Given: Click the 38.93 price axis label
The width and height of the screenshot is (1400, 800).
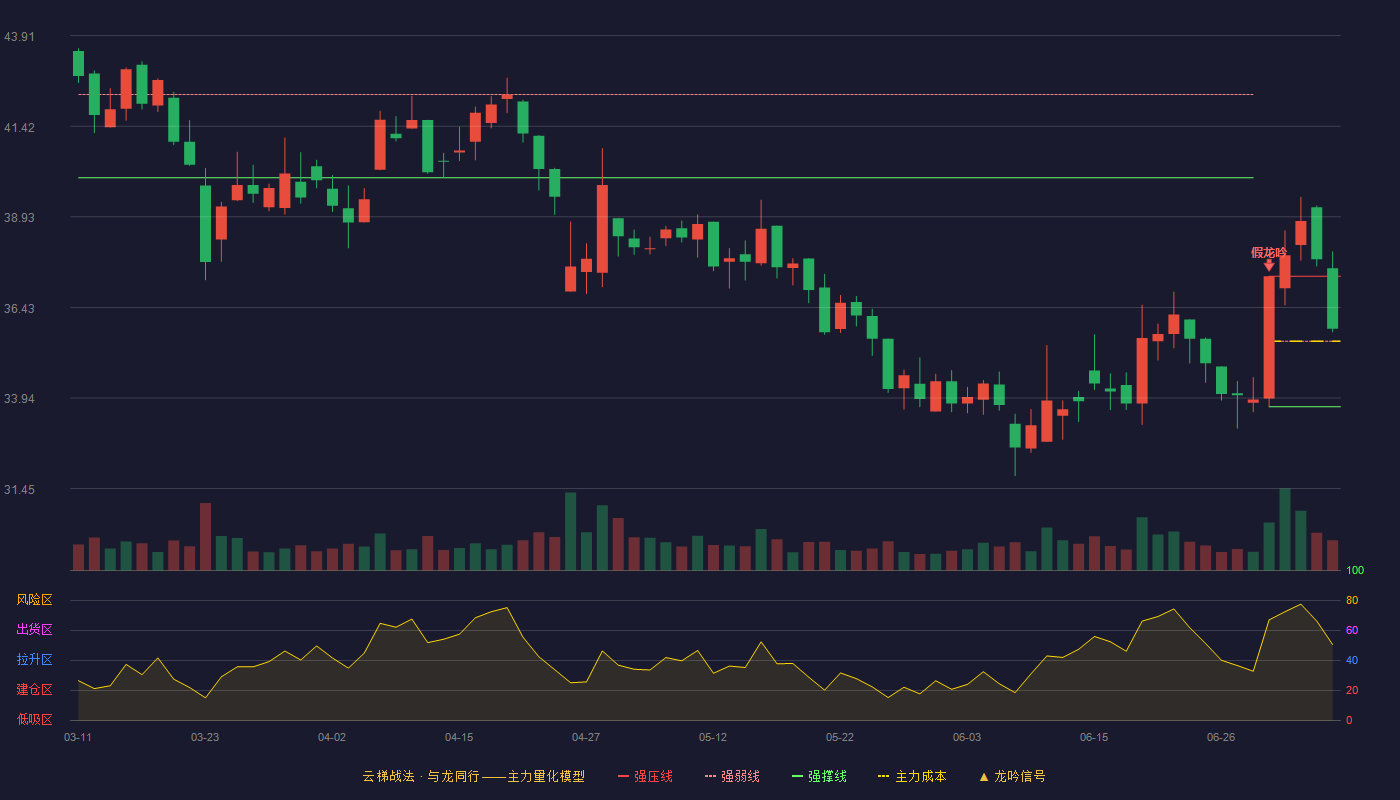Looking at the screenshot, I should [x=19, y=217].
